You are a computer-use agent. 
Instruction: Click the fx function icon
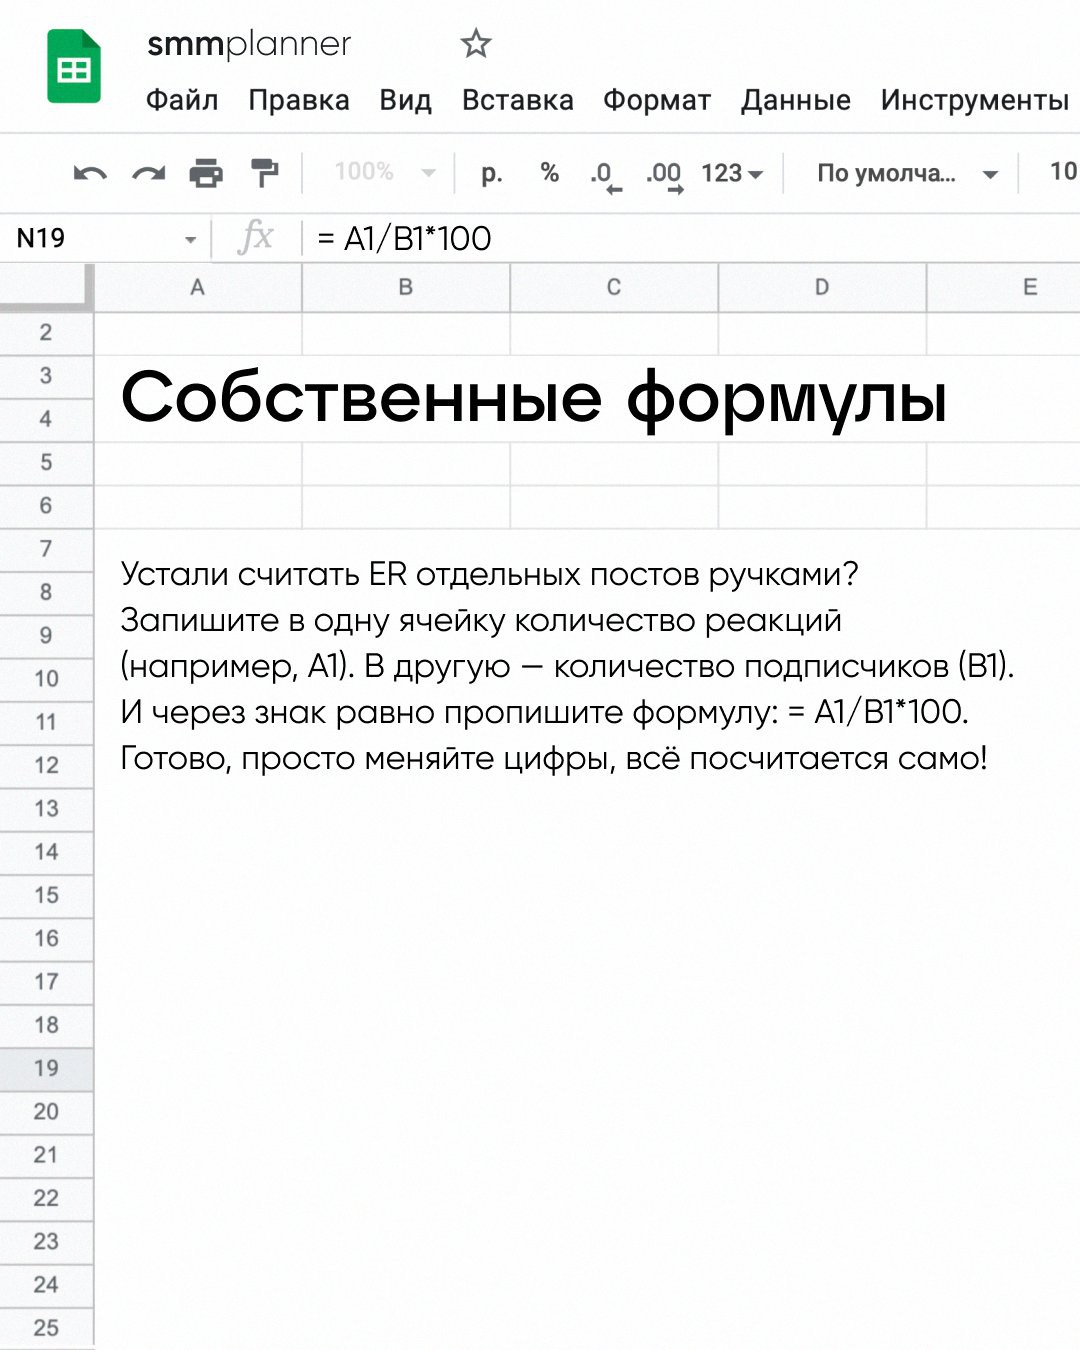[256, 238]
